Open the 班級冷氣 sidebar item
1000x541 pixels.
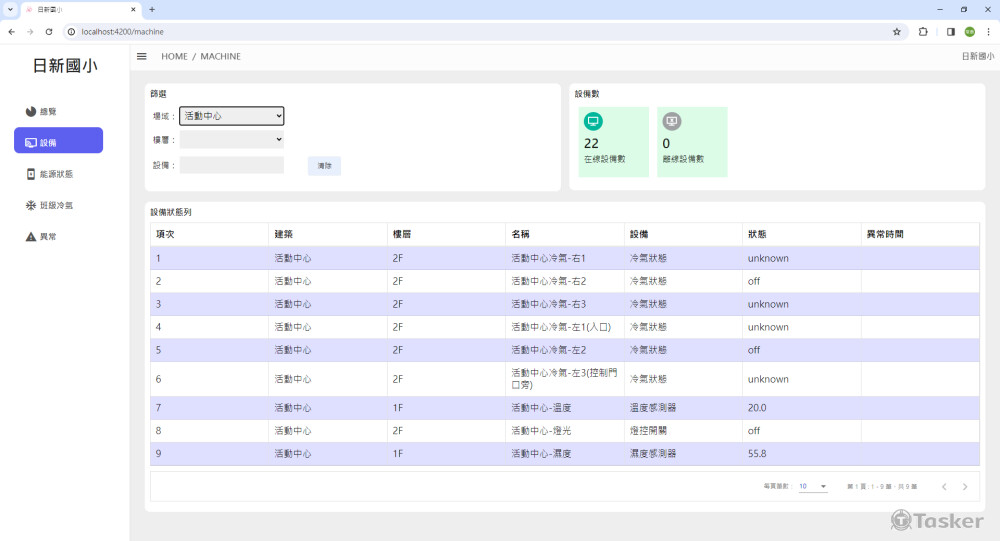(56, 205)
